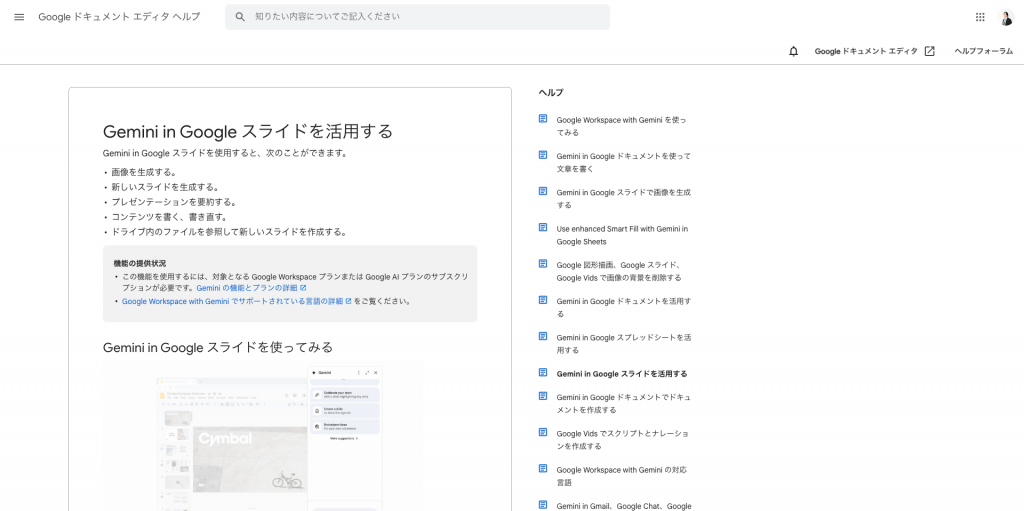Open the Google apps grid
The height and width of the screenshot is (511, 1024).
pos(980,17)
